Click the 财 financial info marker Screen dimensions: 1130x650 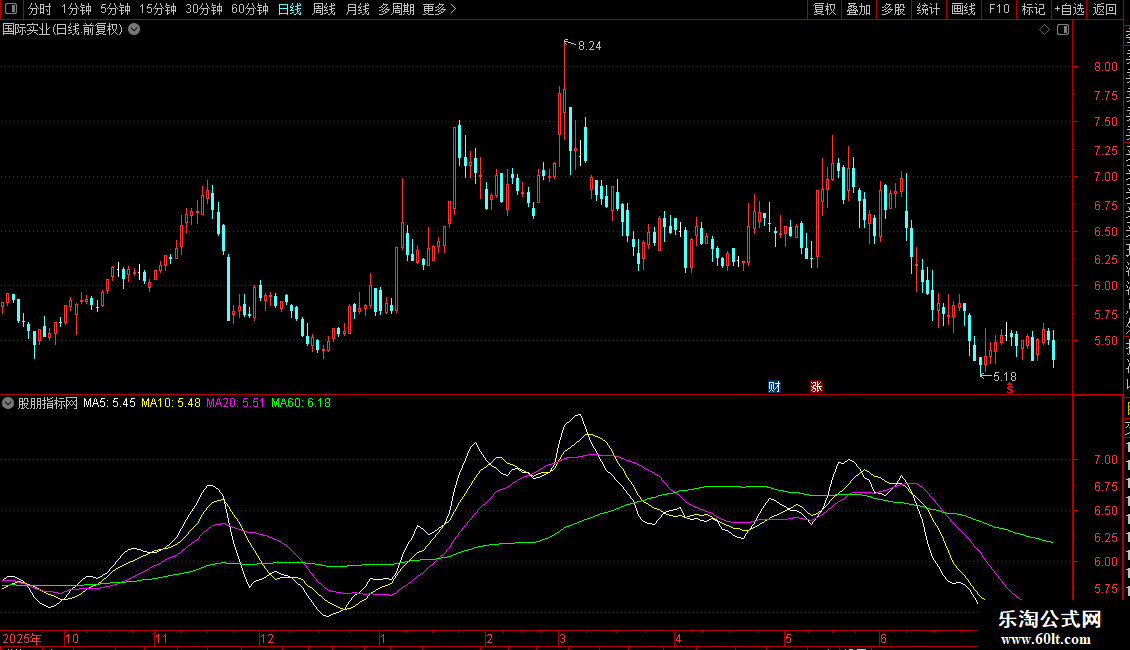click(x=774, y=386)
